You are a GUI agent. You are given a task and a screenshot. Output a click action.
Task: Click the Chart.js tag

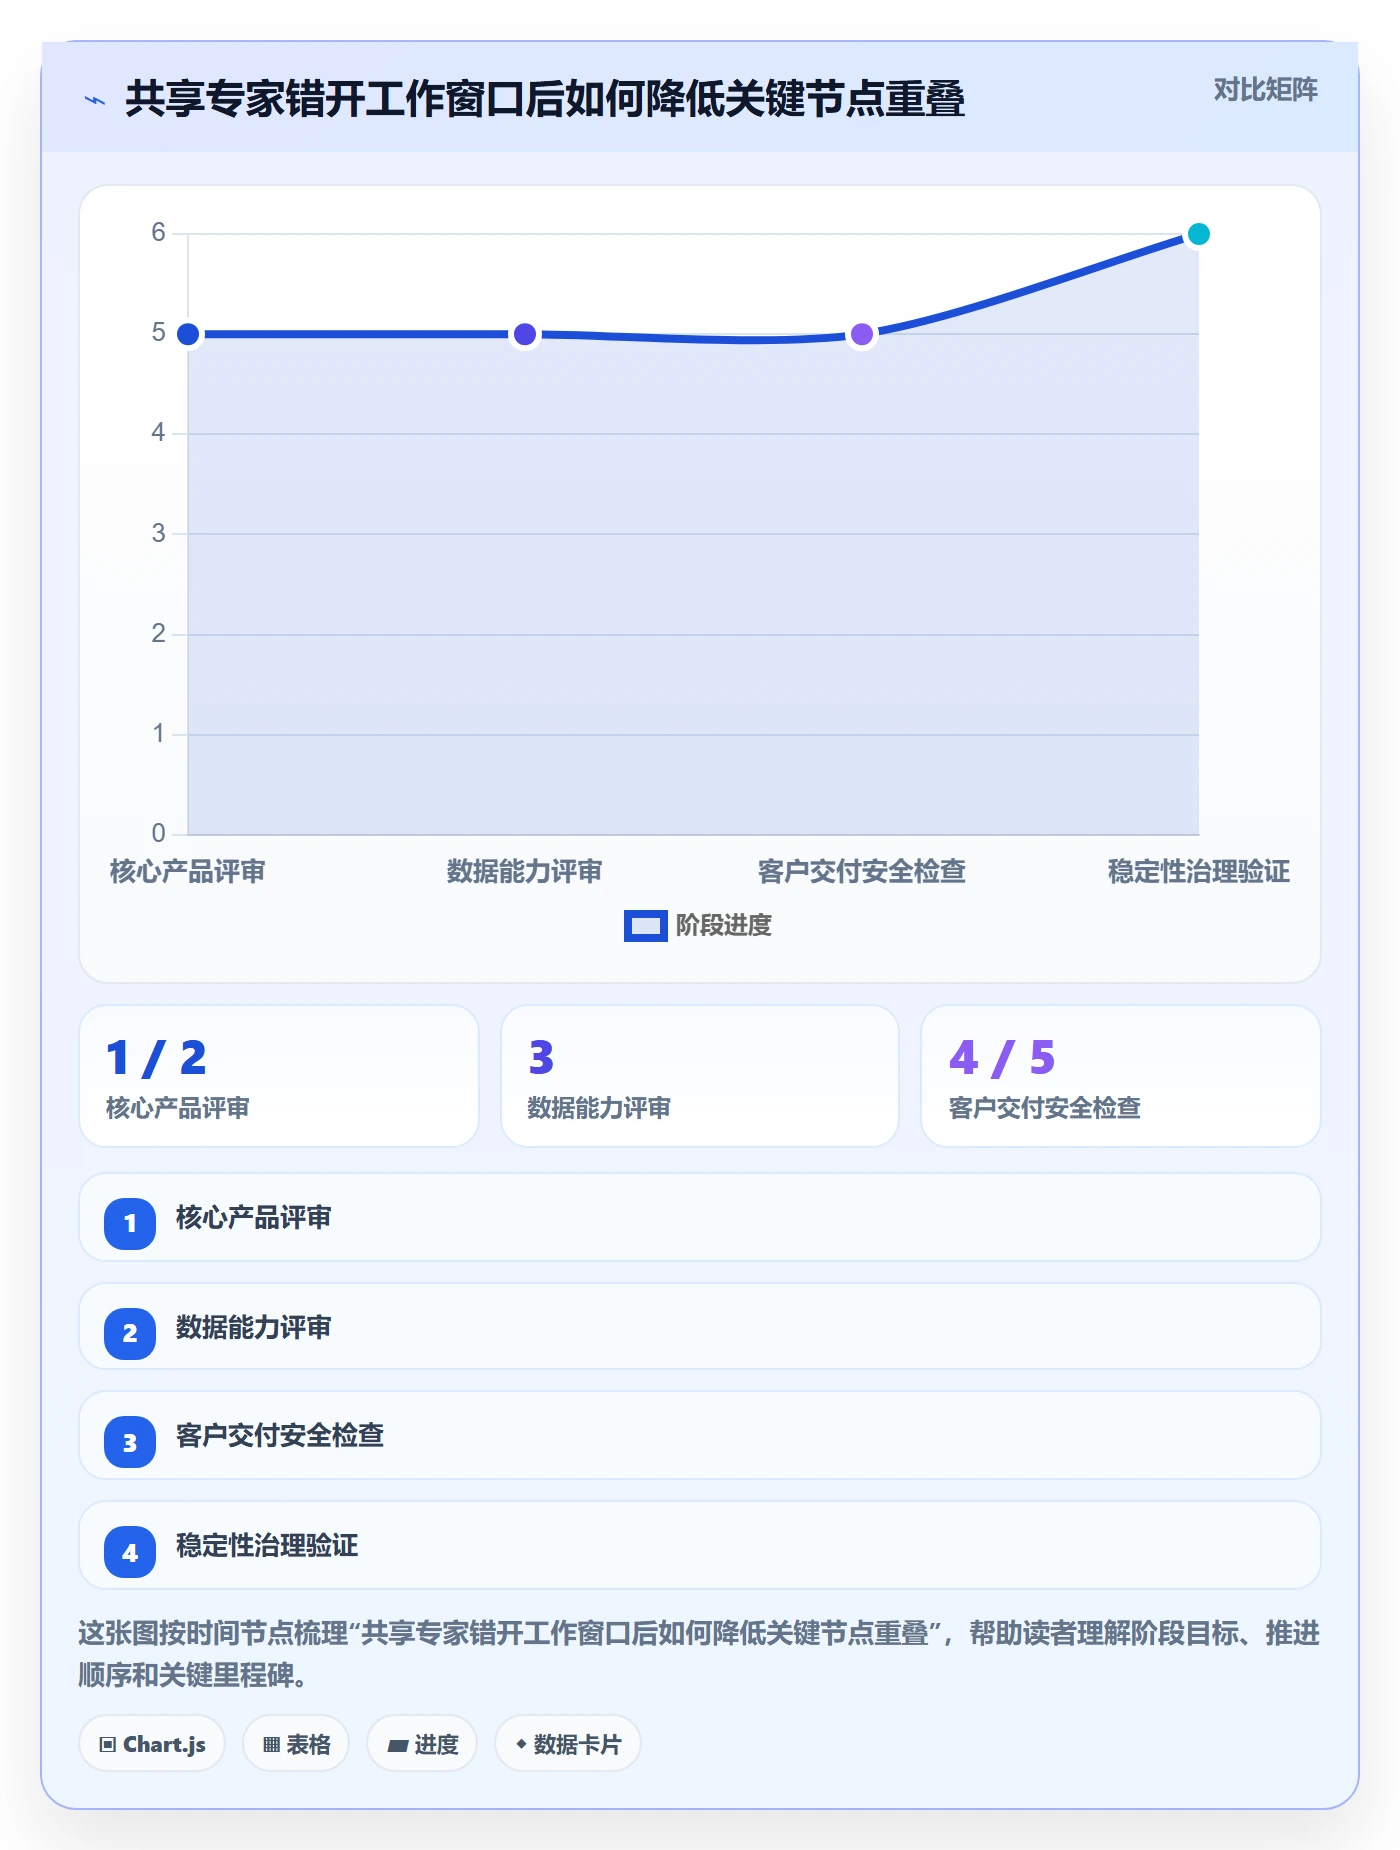click(x=152, y=1744)
